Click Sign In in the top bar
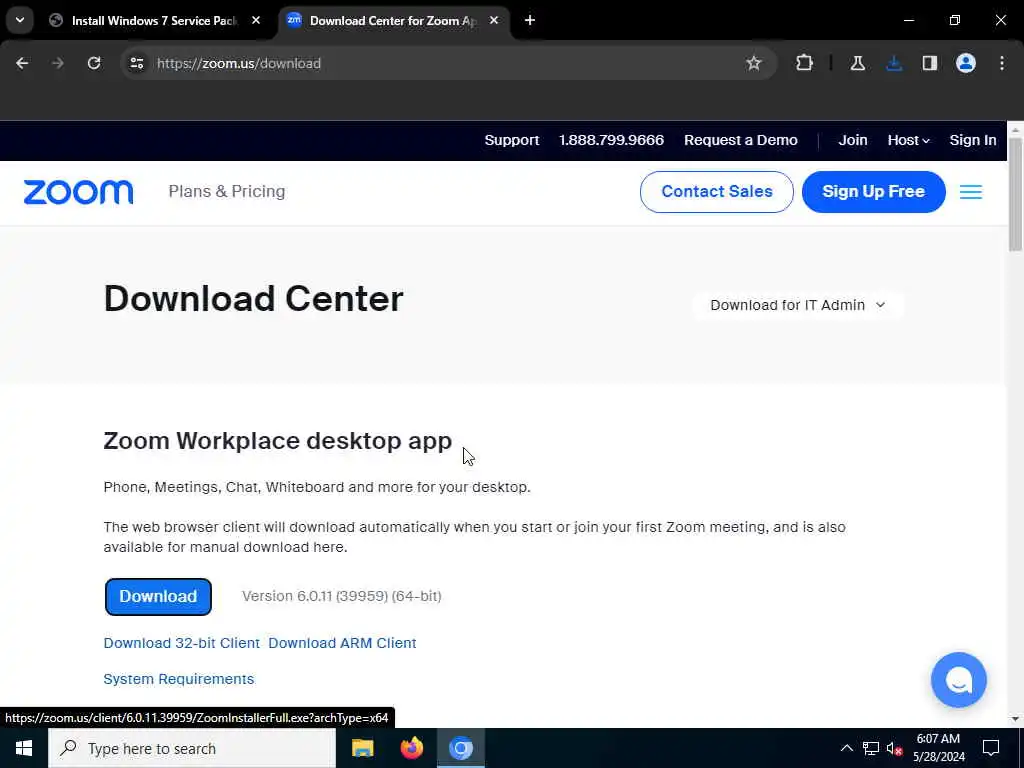 point(972,140)
